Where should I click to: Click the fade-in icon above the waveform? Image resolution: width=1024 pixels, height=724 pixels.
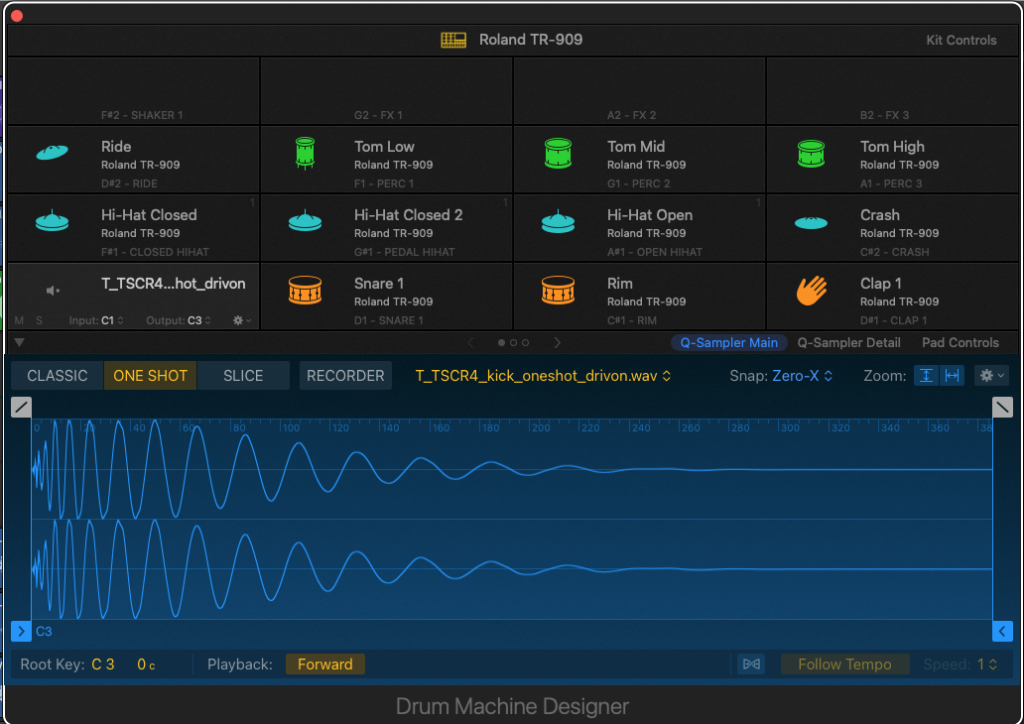pos(21,407)
